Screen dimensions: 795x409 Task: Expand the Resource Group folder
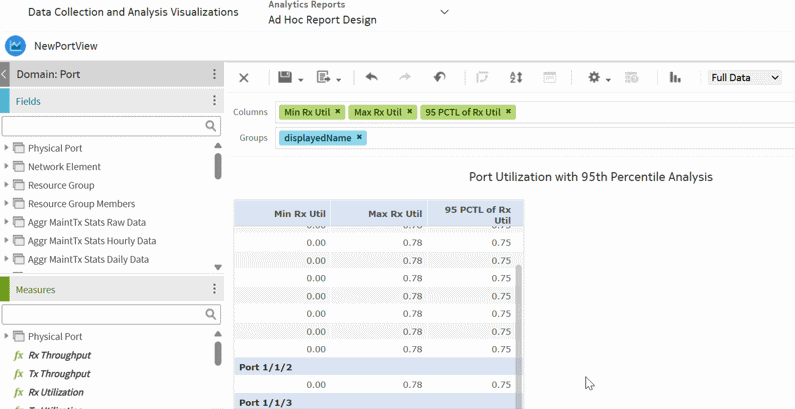6,185
